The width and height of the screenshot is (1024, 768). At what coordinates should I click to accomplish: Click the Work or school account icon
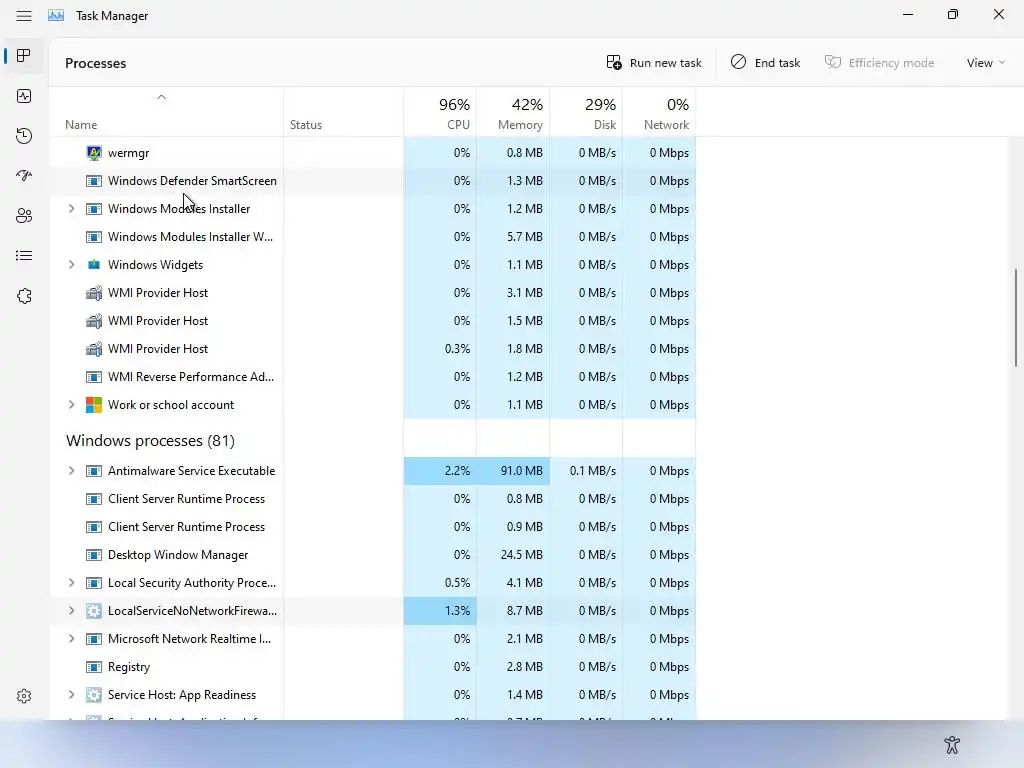[94, 405]
